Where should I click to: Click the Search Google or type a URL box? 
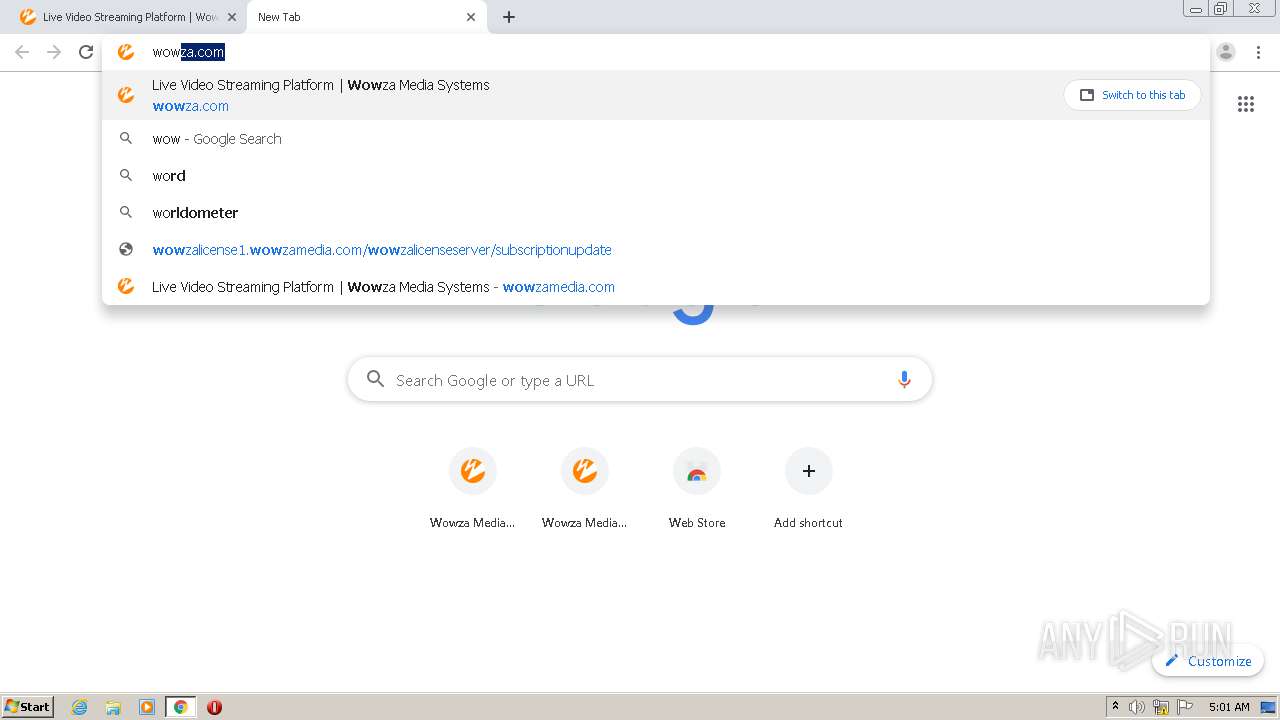(640, 380)
